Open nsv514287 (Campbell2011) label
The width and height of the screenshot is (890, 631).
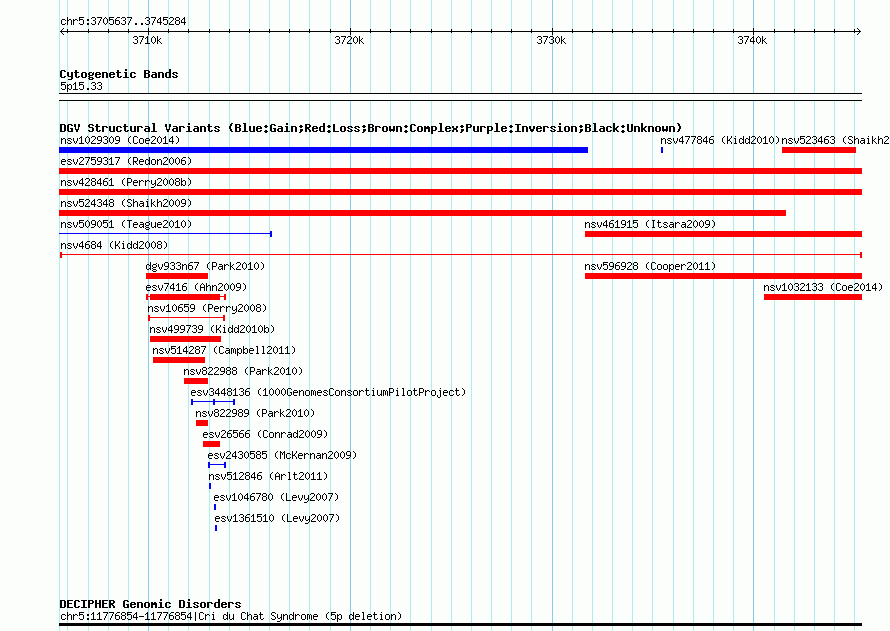click(224, 350)
